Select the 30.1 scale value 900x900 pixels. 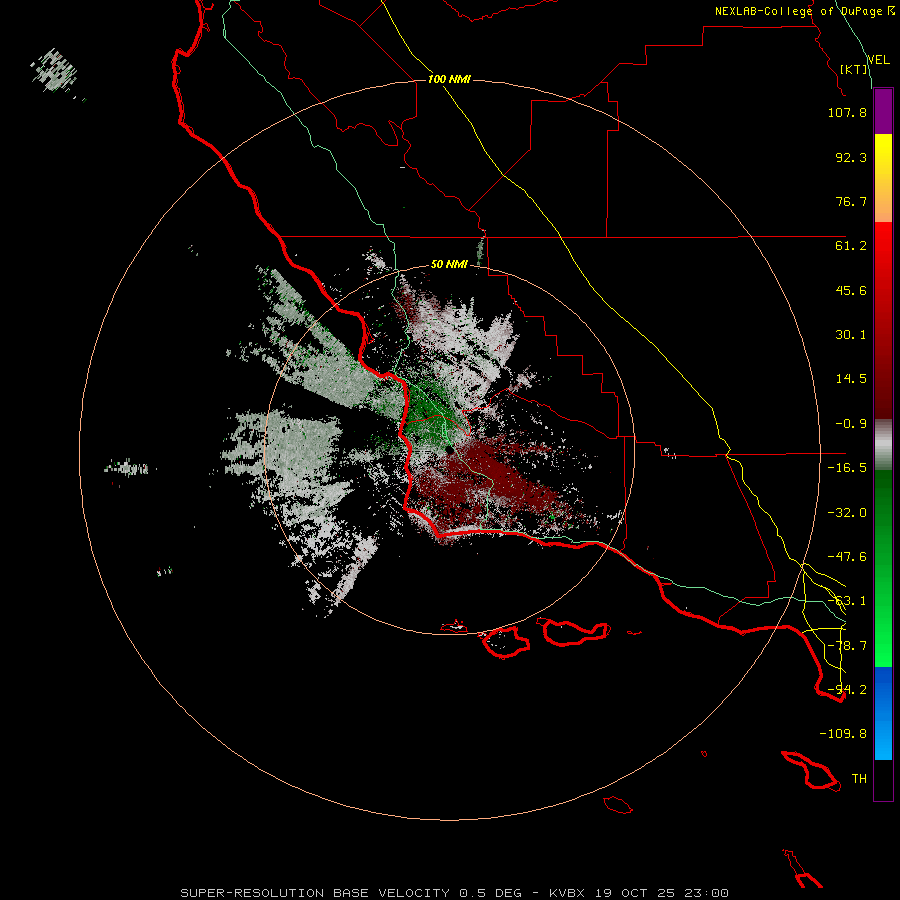click(x=851, y=335)
